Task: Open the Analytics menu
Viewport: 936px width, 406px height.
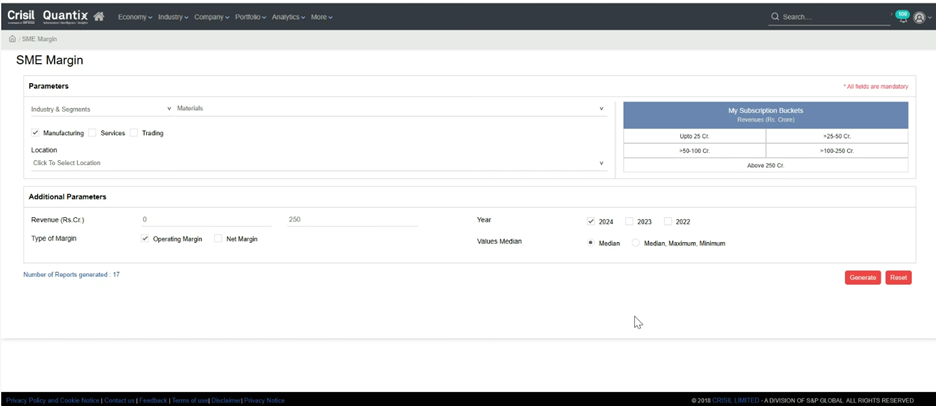Action: click(x=288, y=17)
